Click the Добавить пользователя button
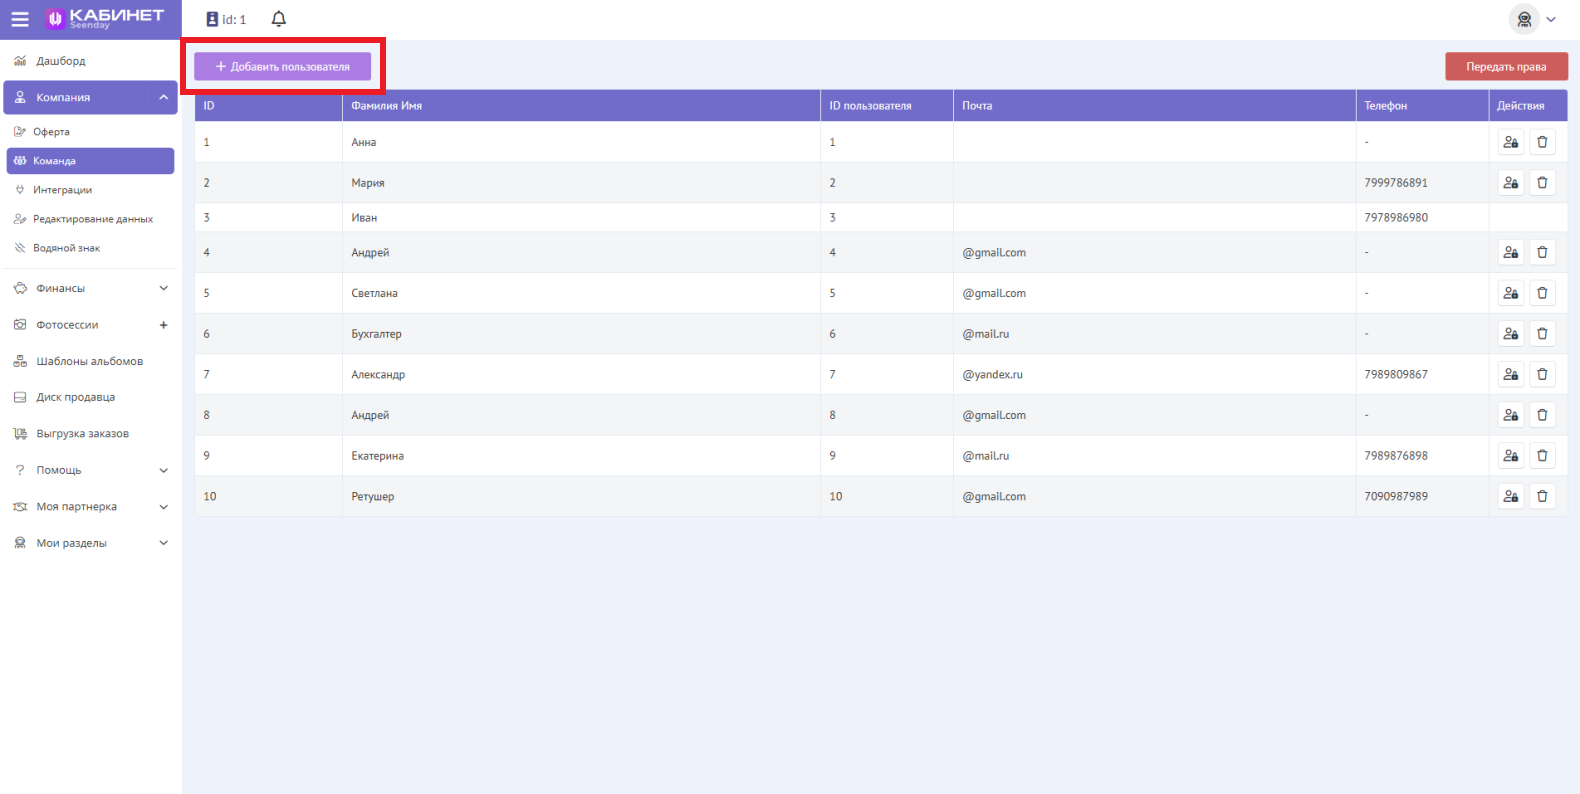The width and height of the screenshot is (1580, 794). coord(282,67)
